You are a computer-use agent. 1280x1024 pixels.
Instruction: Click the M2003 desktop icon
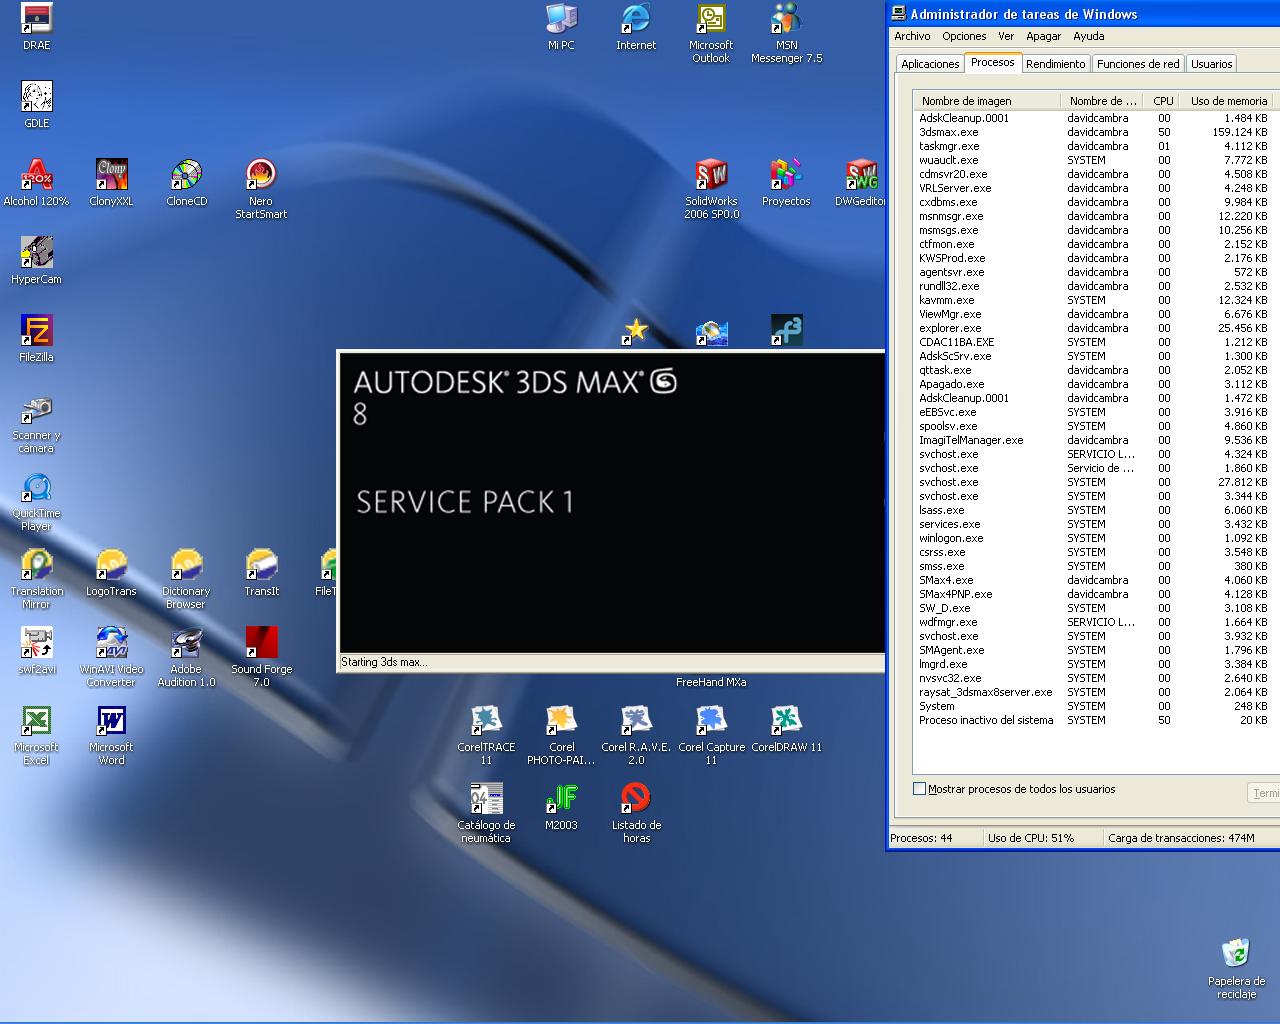pos(561,807)
